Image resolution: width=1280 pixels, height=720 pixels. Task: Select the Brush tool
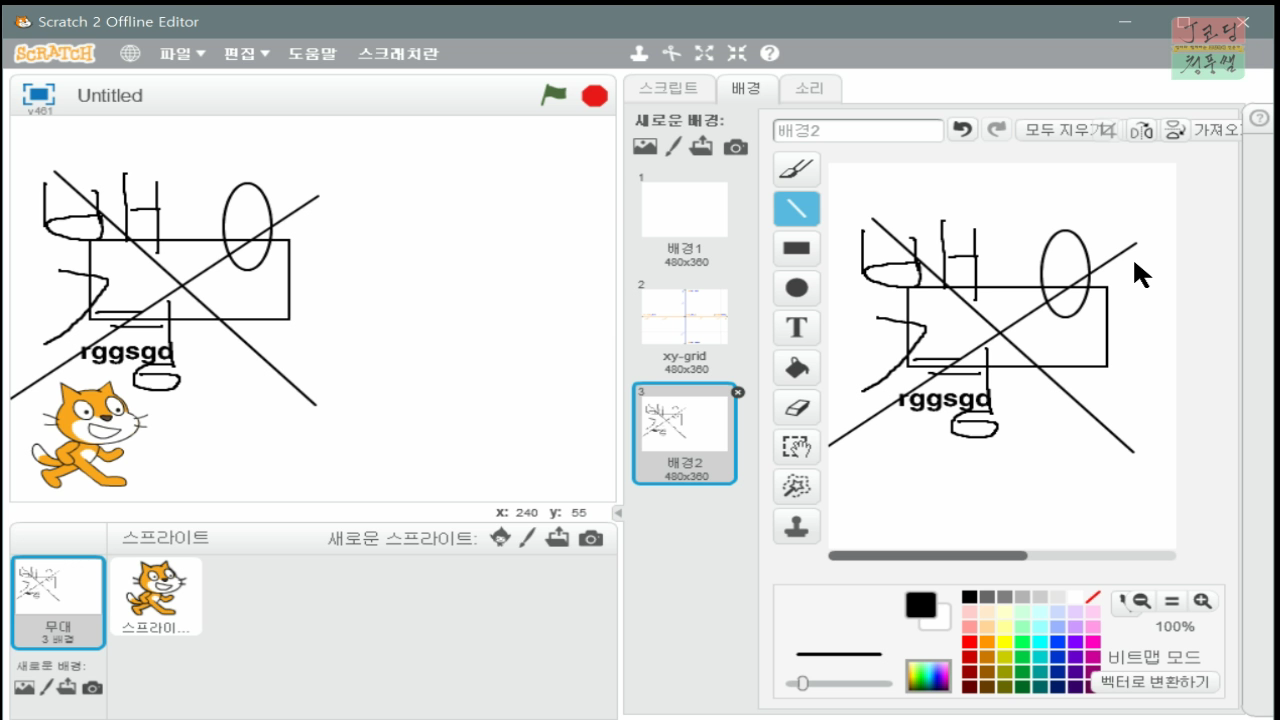(795, 168)
